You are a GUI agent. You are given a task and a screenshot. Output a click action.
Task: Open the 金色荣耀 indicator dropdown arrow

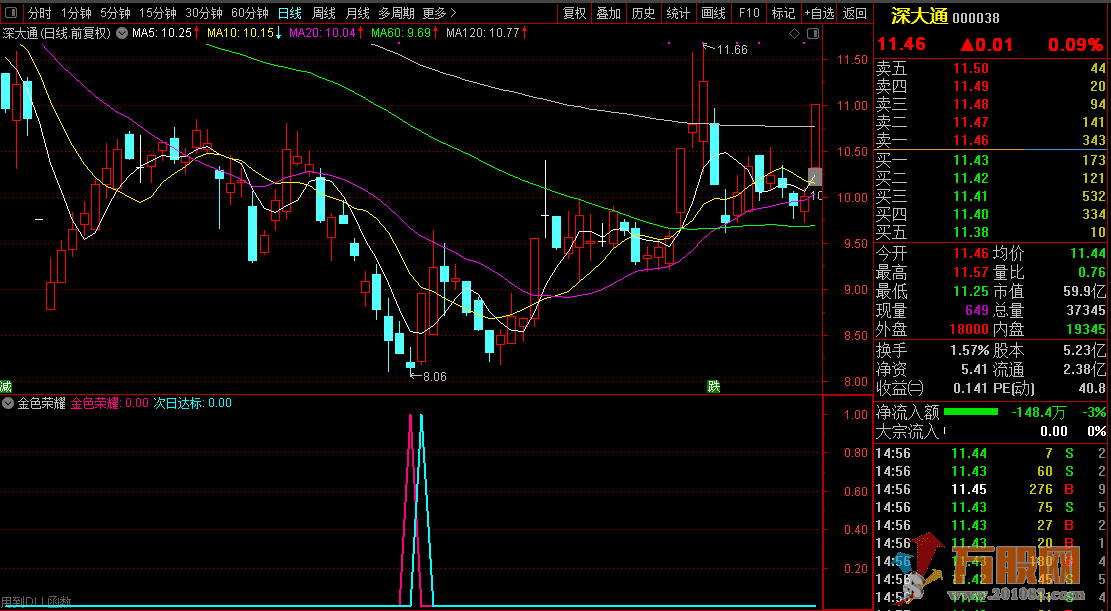pyautogui.click(x=9, y=403)
